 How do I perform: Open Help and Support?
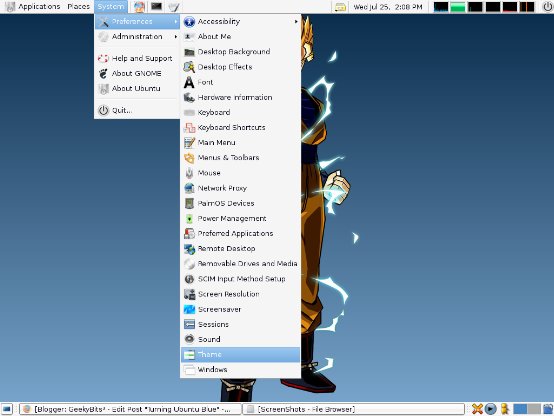point(137,58)
